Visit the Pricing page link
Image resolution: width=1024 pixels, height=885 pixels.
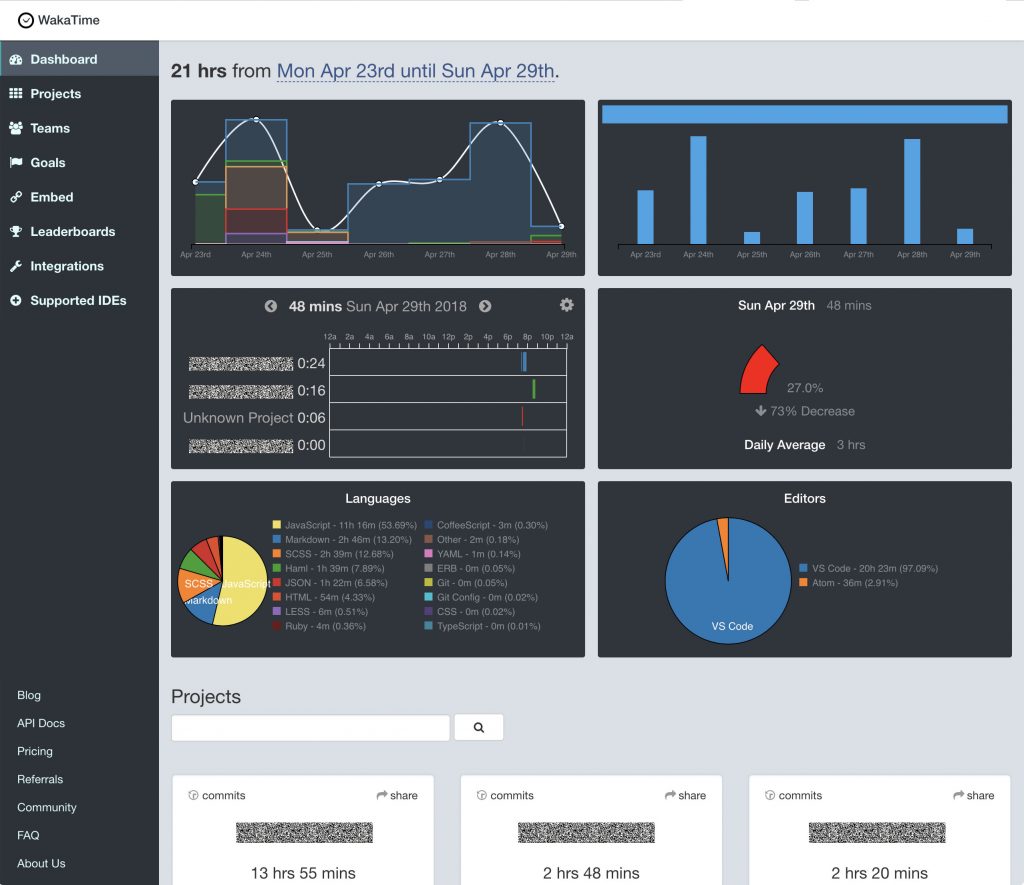(35, 751)
